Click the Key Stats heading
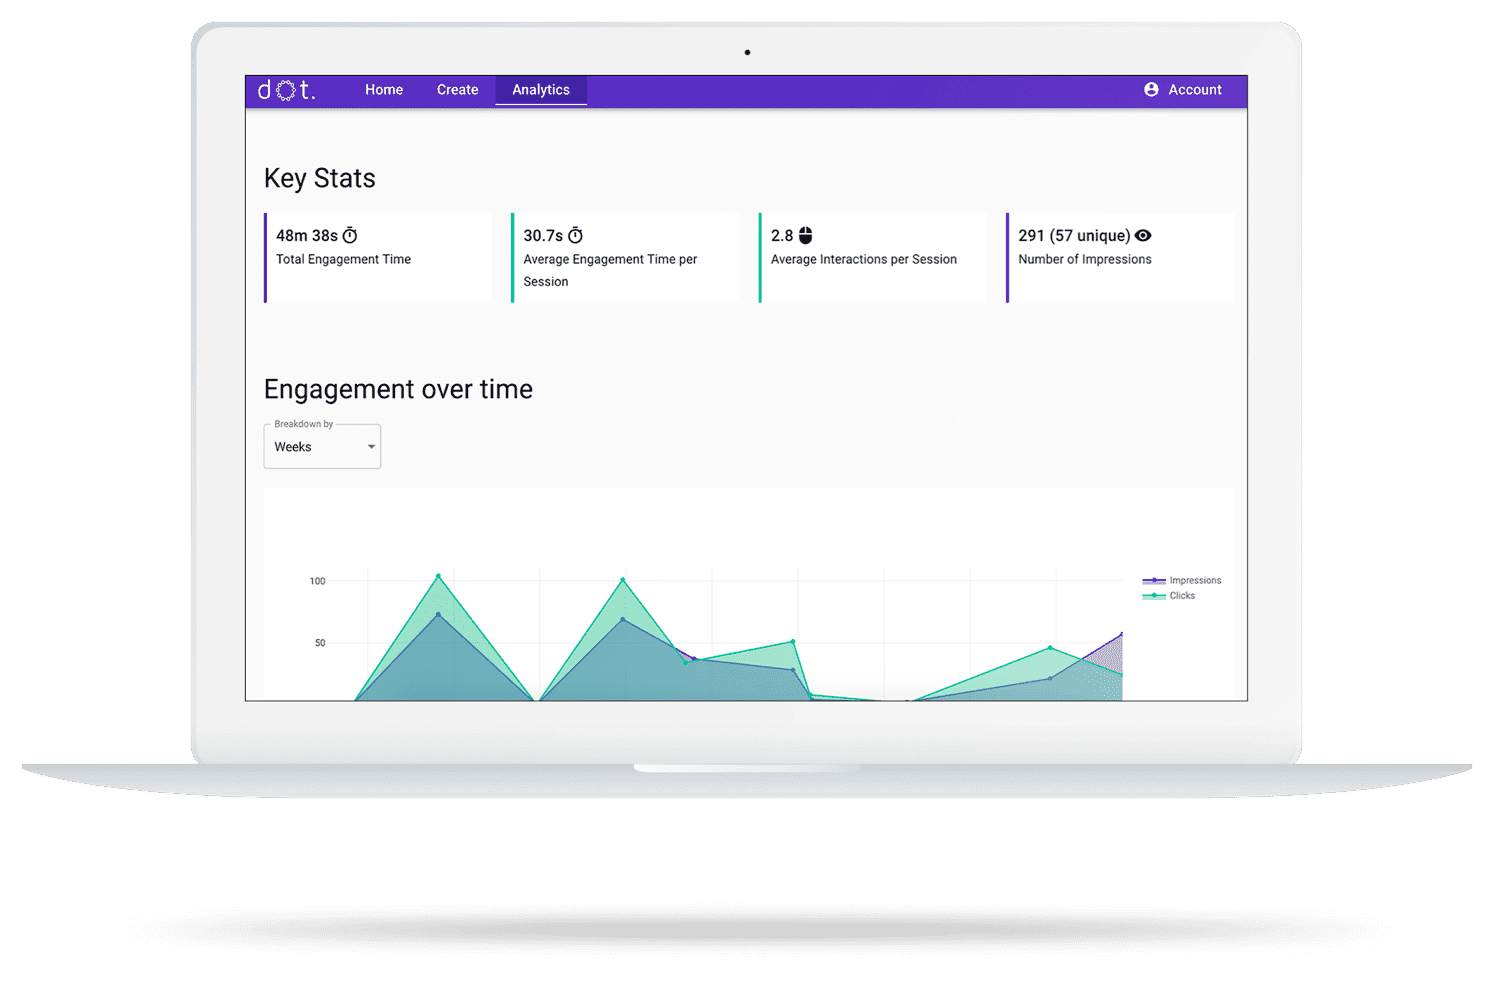Viewport: 1500px width, 986px height. click(x=320, y=178)
